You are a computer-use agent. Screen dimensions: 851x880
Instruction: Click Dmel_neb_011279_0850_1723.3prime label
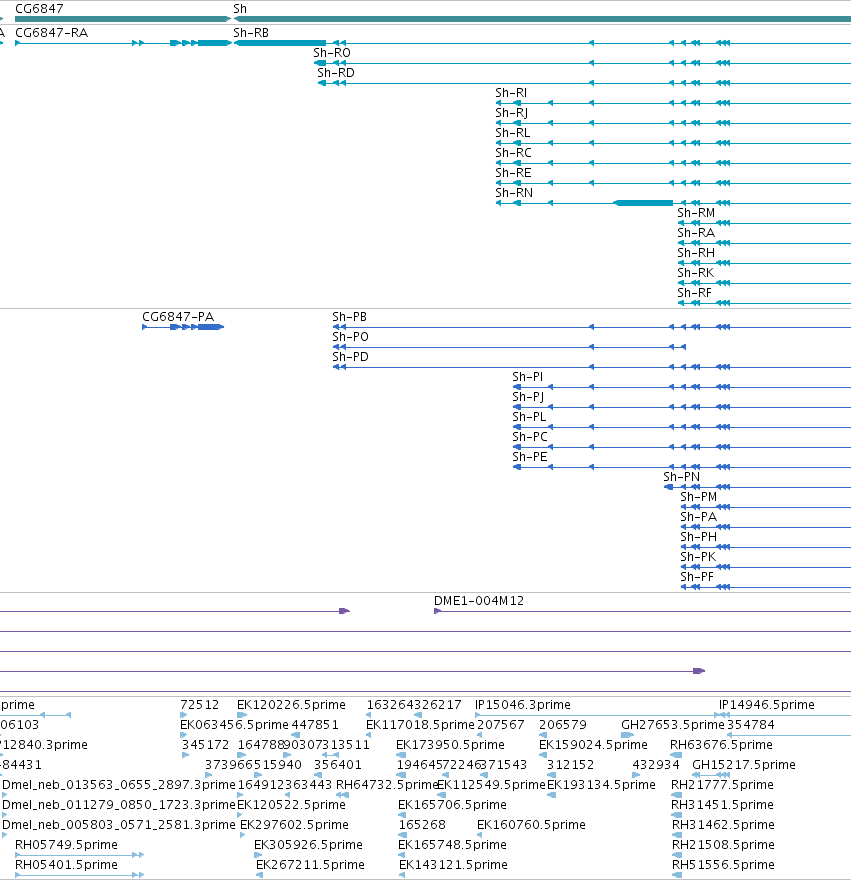pyautogui.click(x=119, y=805)
